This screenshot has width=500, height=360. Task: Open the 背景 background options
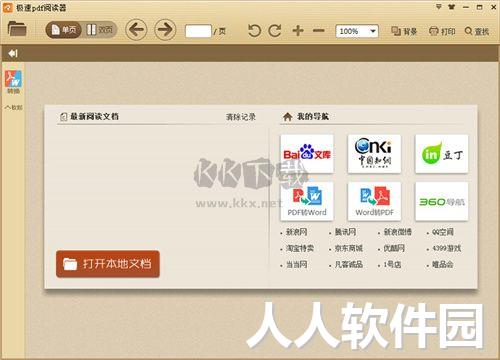(404, 31)
